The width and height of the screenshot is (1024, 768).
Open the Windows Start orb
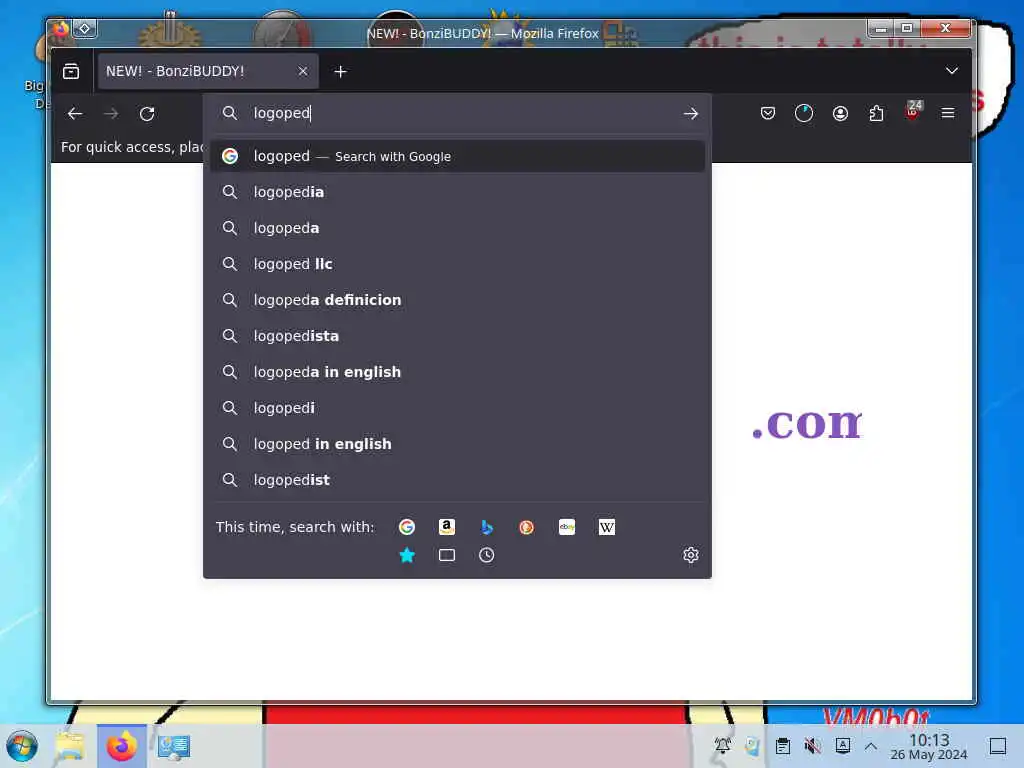pos(22,746)
